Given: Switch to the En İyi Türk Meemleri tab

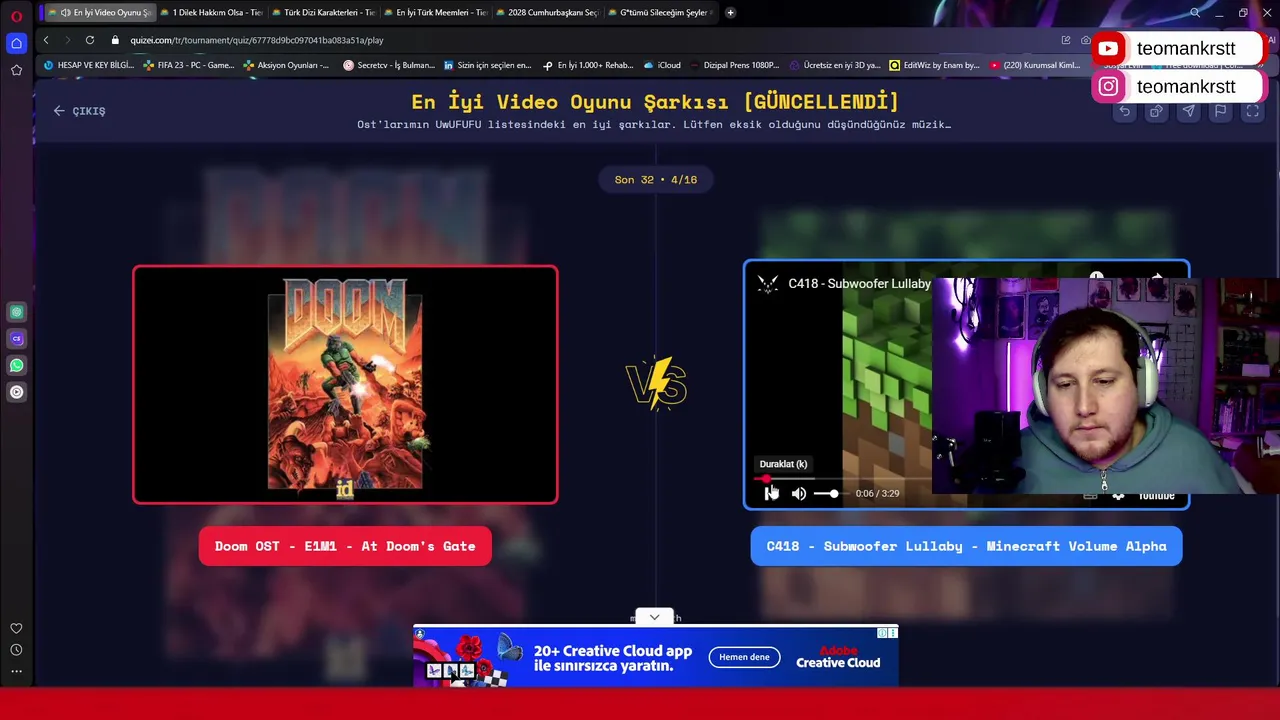Looking at the screenshot, I should [x=435, y=12].
